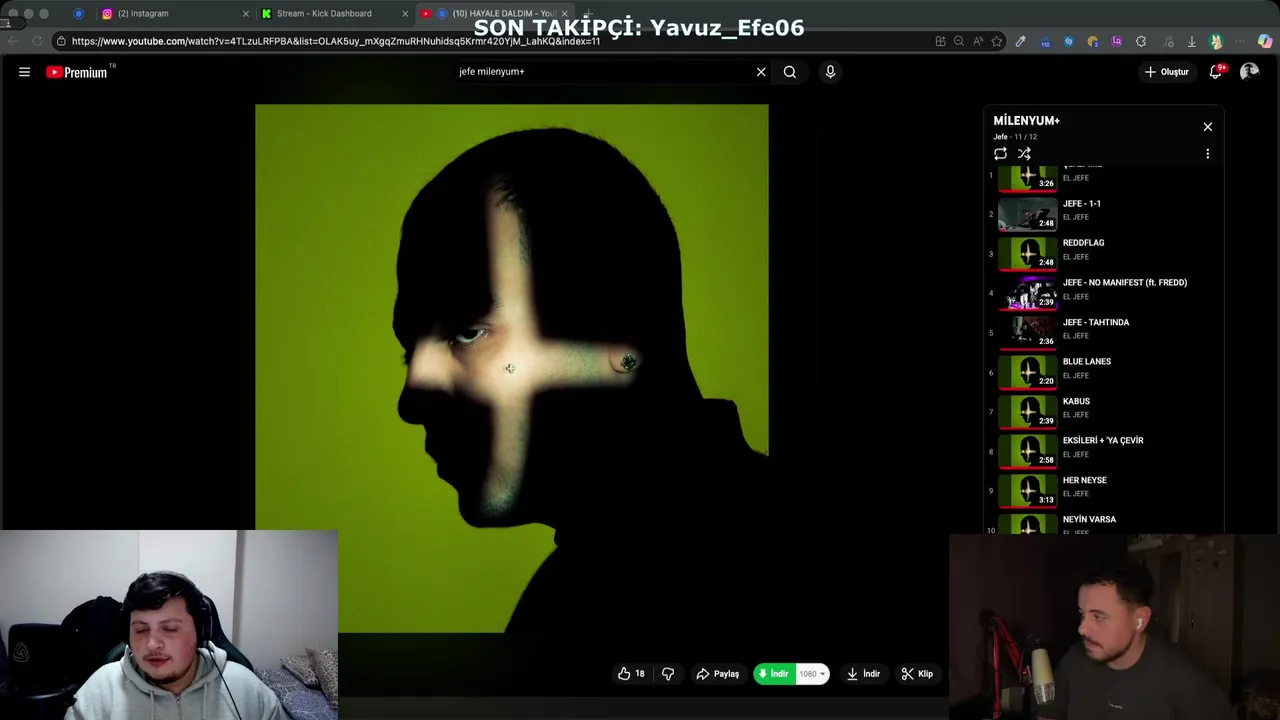Dislike the video with the thumbs-down icon

[668, 674]
